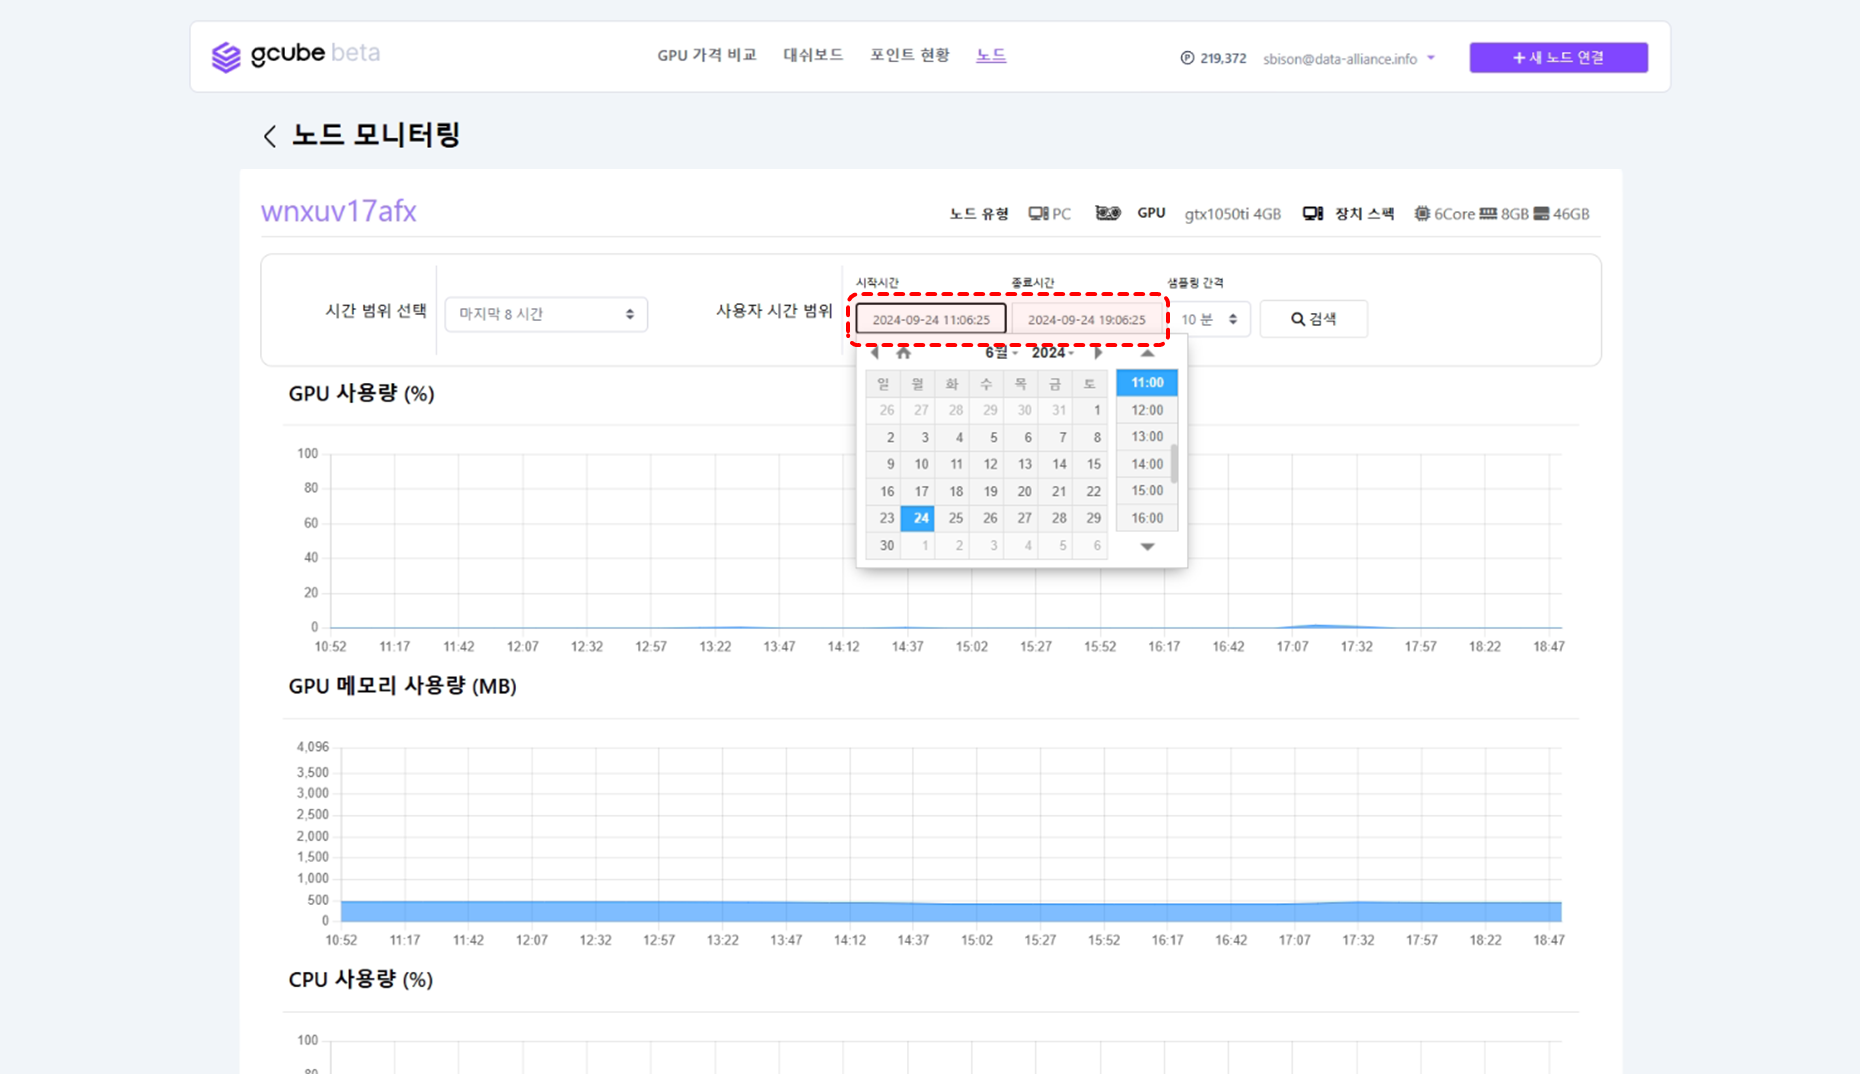Select day 24 in the calendar
Viewport: 1860px width, 1074px height.
coord(918,518)
